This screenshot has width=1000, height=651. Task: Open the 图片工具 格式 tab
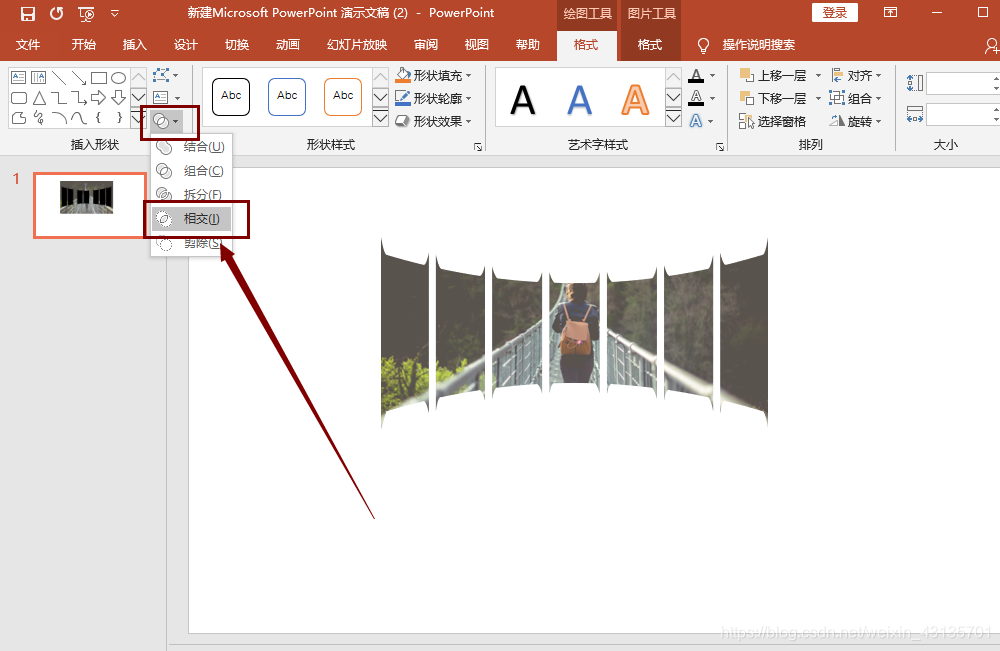tap(650, 45)
